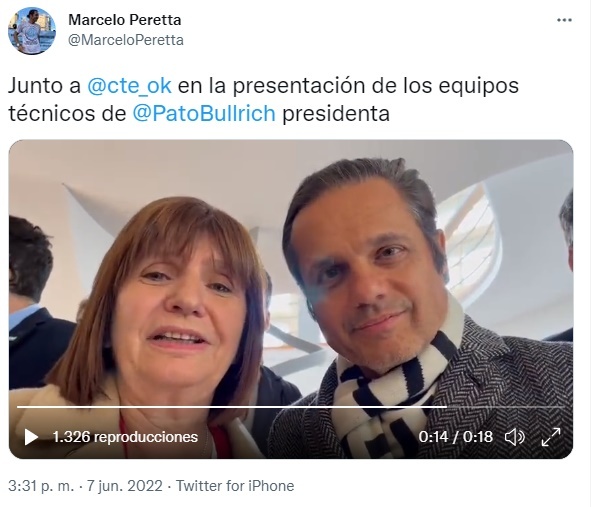Viewport: 599px width, 507px height.
Task: Click the 0:14 / 0:18 time display
Action: pyautogui.click(x=455, y=437)
